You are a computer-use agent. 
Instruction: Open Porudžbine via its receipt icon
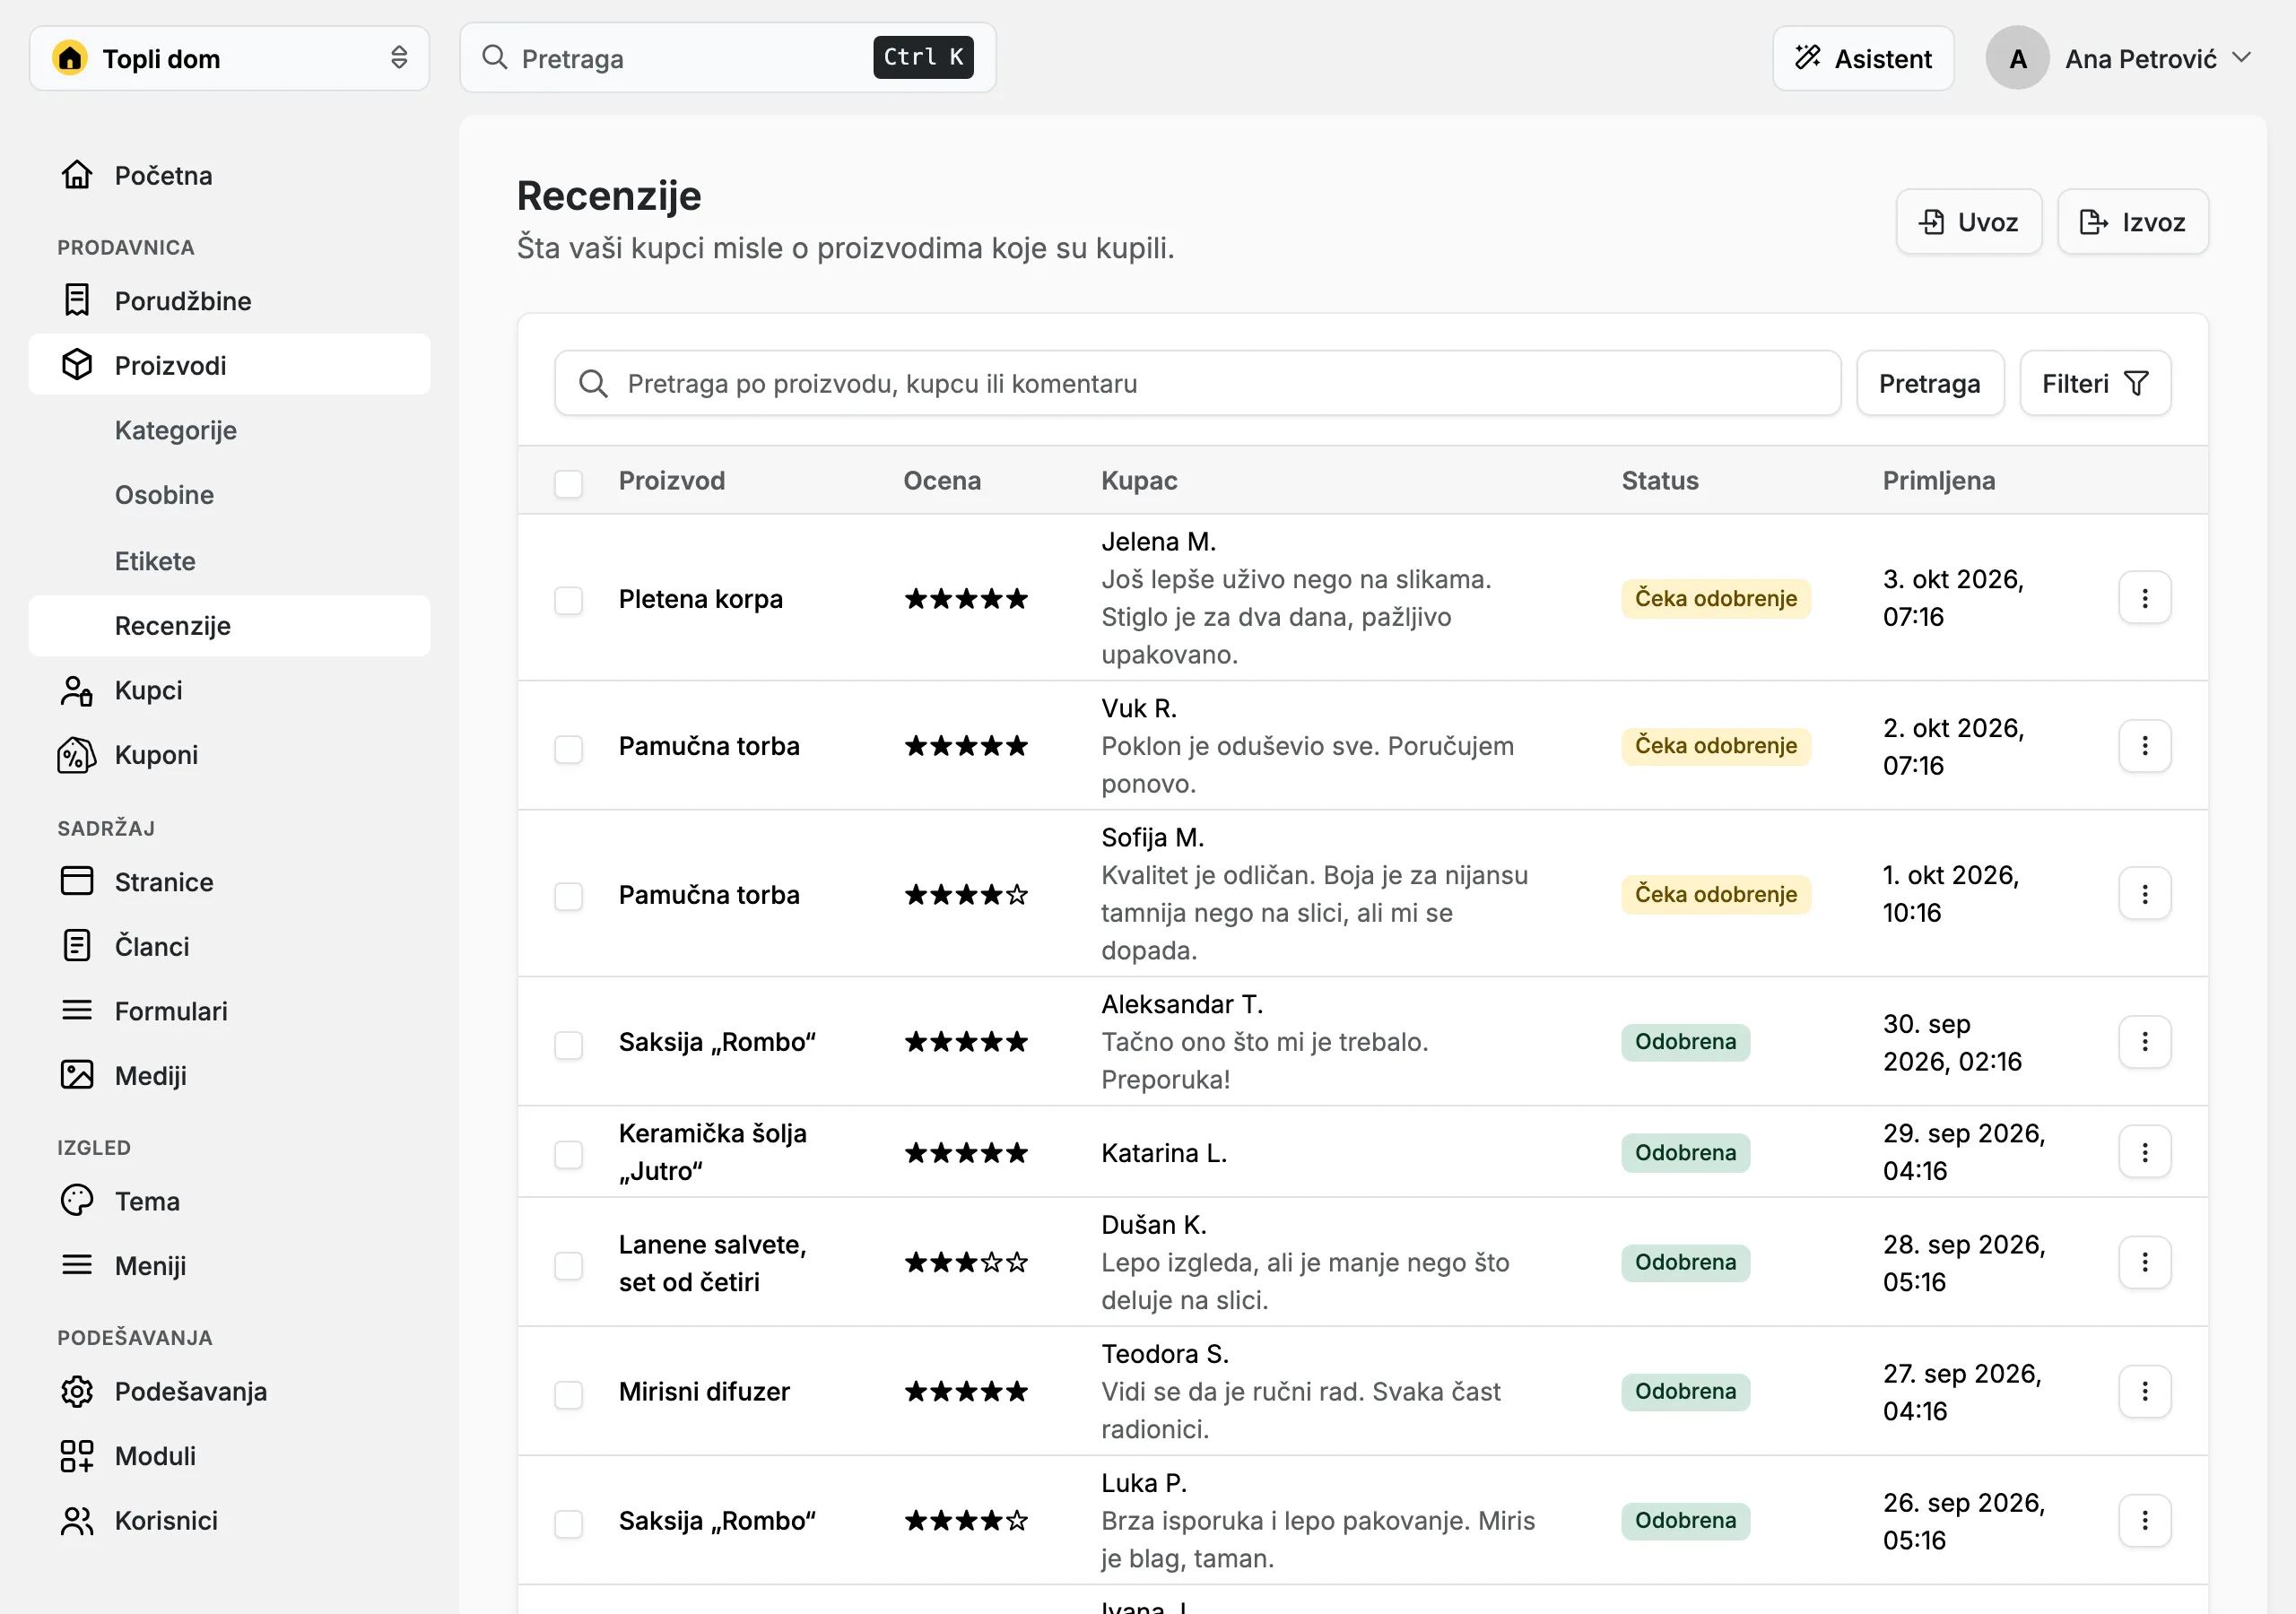pos(77,300)
